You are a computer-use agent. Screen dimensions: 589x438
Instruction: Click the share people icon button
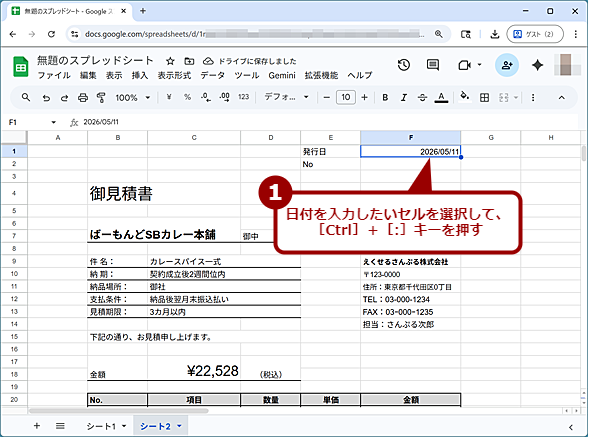point(507,65)
